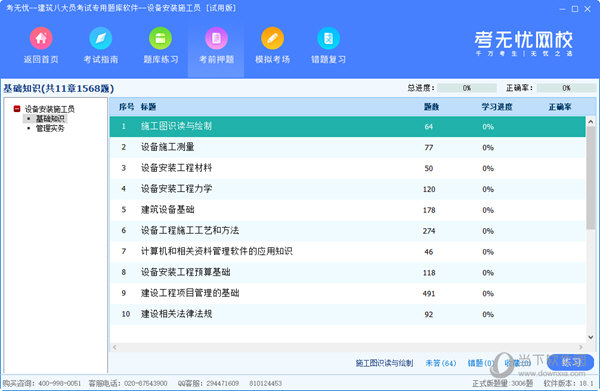This screenshot has width=600, height=391.
Task: Click the 施工图识读与绘制 link at bottom
Action: (384, 363)
